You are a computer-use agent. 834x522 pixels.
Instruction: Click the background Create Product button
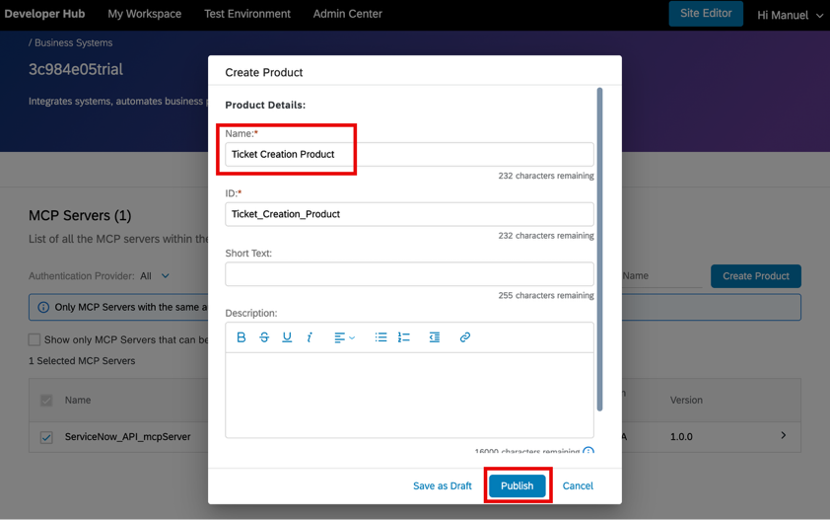click(756, 276)
